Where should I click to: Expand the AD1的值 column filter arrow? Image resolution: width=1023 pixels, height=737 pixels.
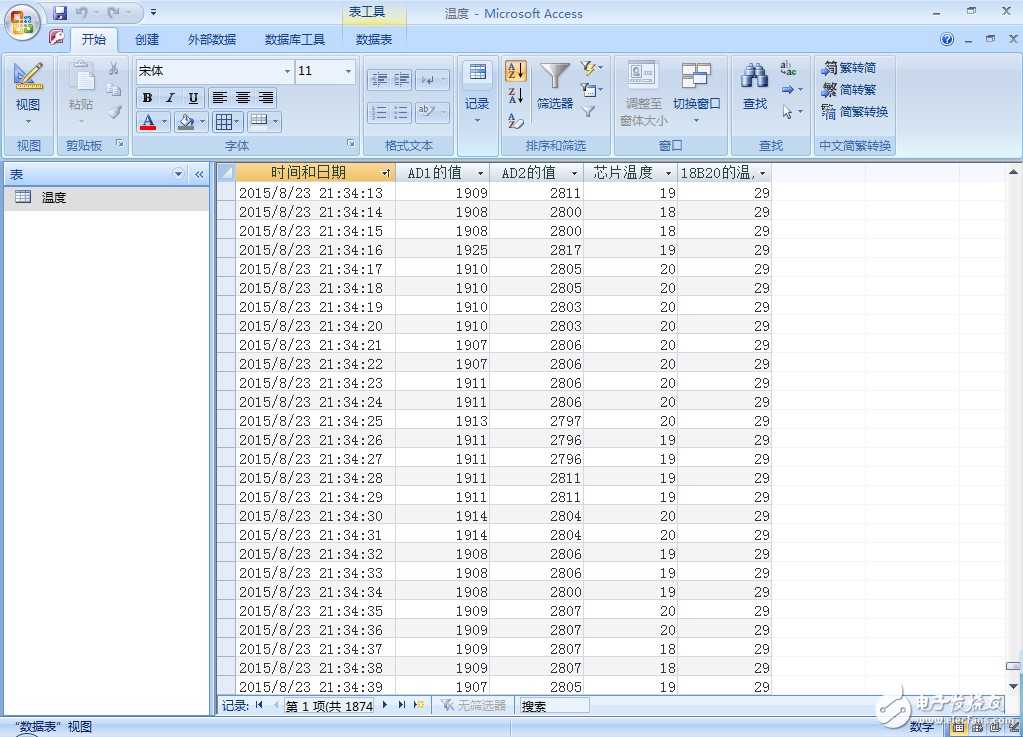(x=481, y=173)
